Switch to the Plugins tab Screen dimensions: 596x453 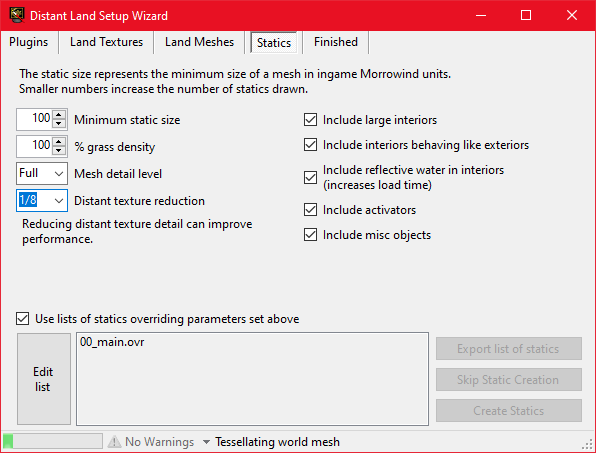(x=29, y=42)
